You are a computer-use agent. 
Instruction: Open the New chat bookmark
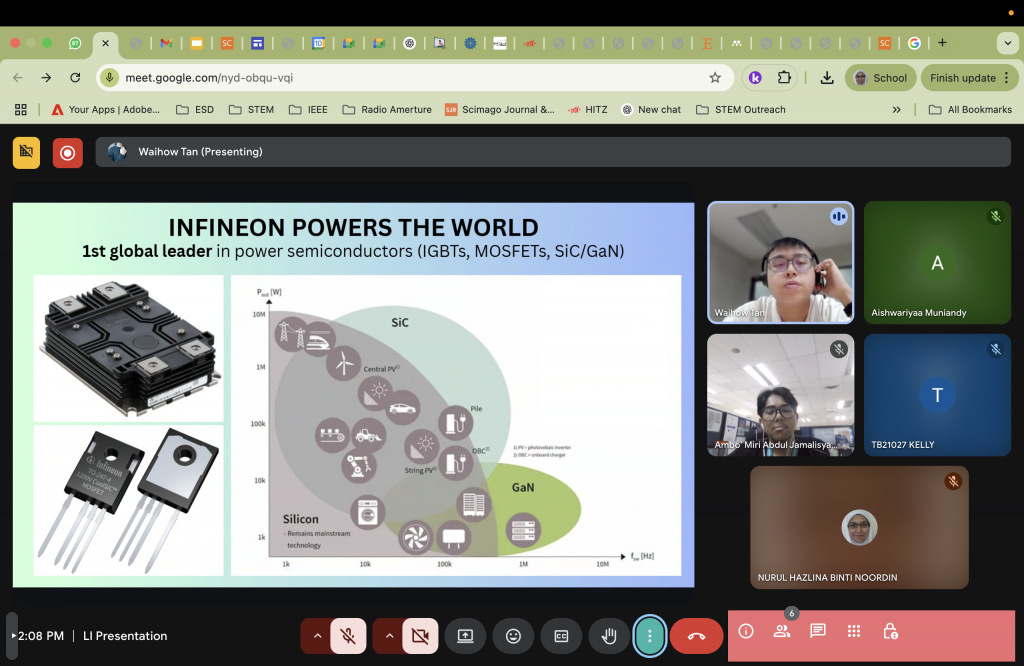[x=651, y=110]
